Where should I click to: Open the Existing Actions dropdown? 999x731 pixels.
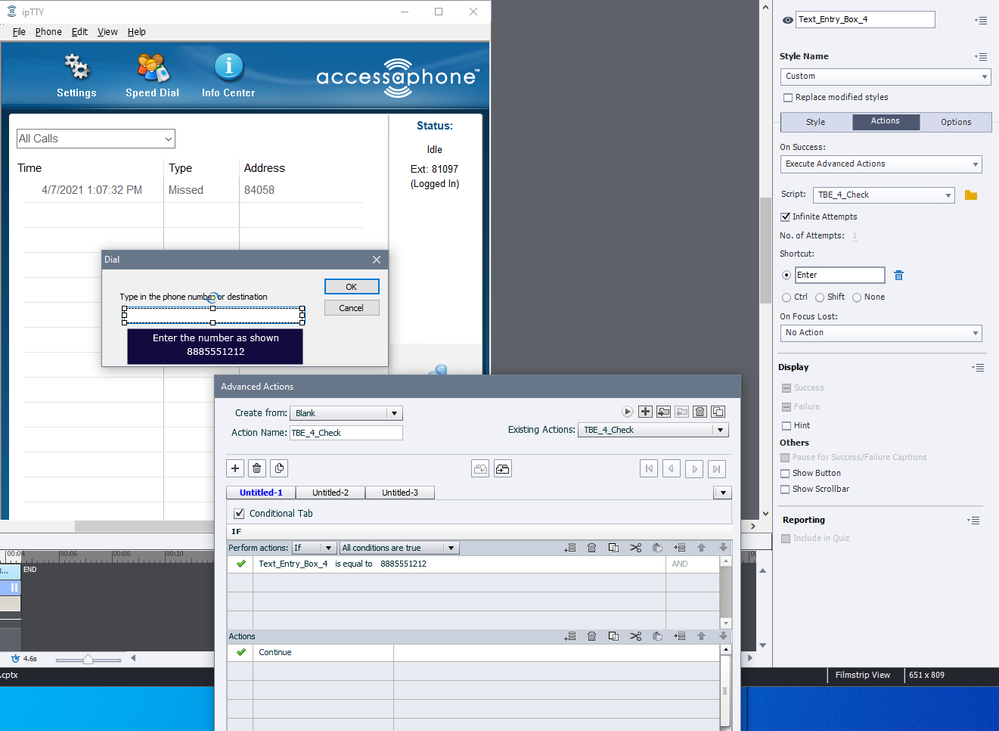pos(721,429)
